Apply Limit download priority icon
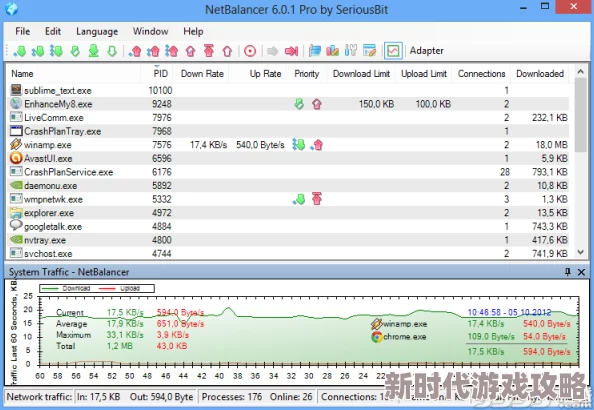This screenshot has height=410, width=594. pos(75,51)
